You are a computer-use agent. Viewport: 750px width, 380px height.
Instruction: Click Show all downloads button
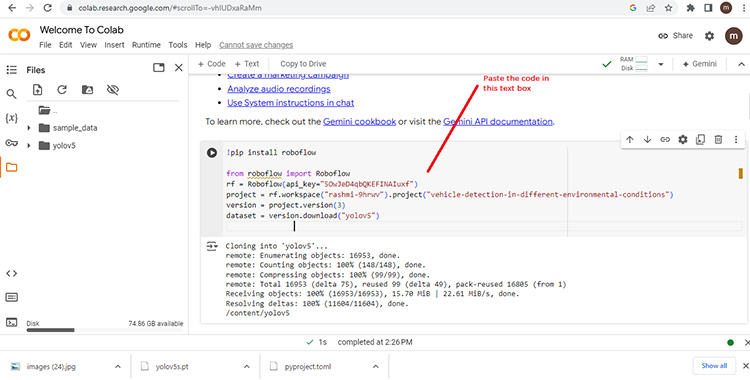click(x=714, y=366)
